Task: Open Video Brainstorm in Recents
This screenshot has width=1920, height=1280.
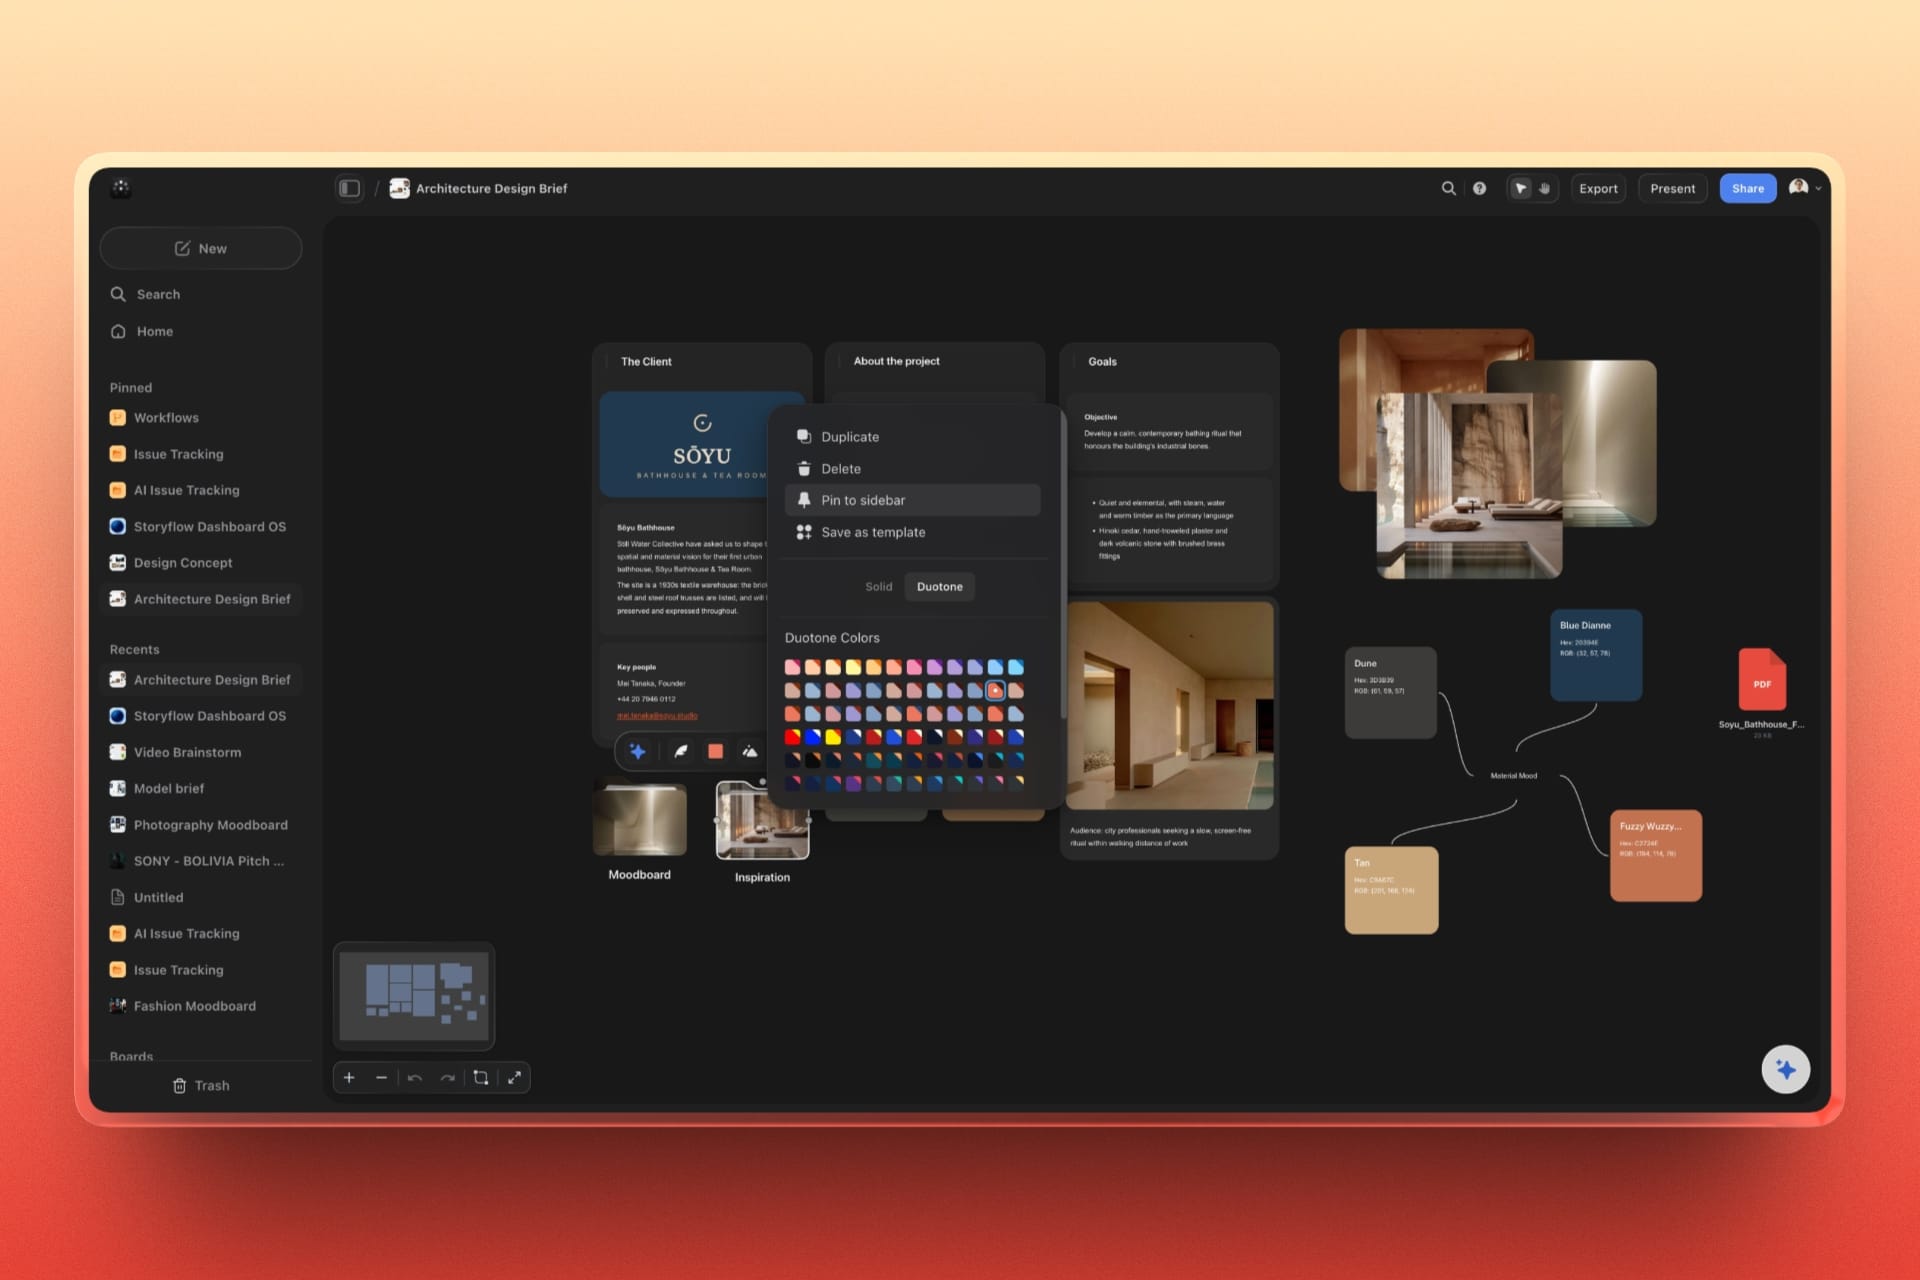Action: pos(201,752)
